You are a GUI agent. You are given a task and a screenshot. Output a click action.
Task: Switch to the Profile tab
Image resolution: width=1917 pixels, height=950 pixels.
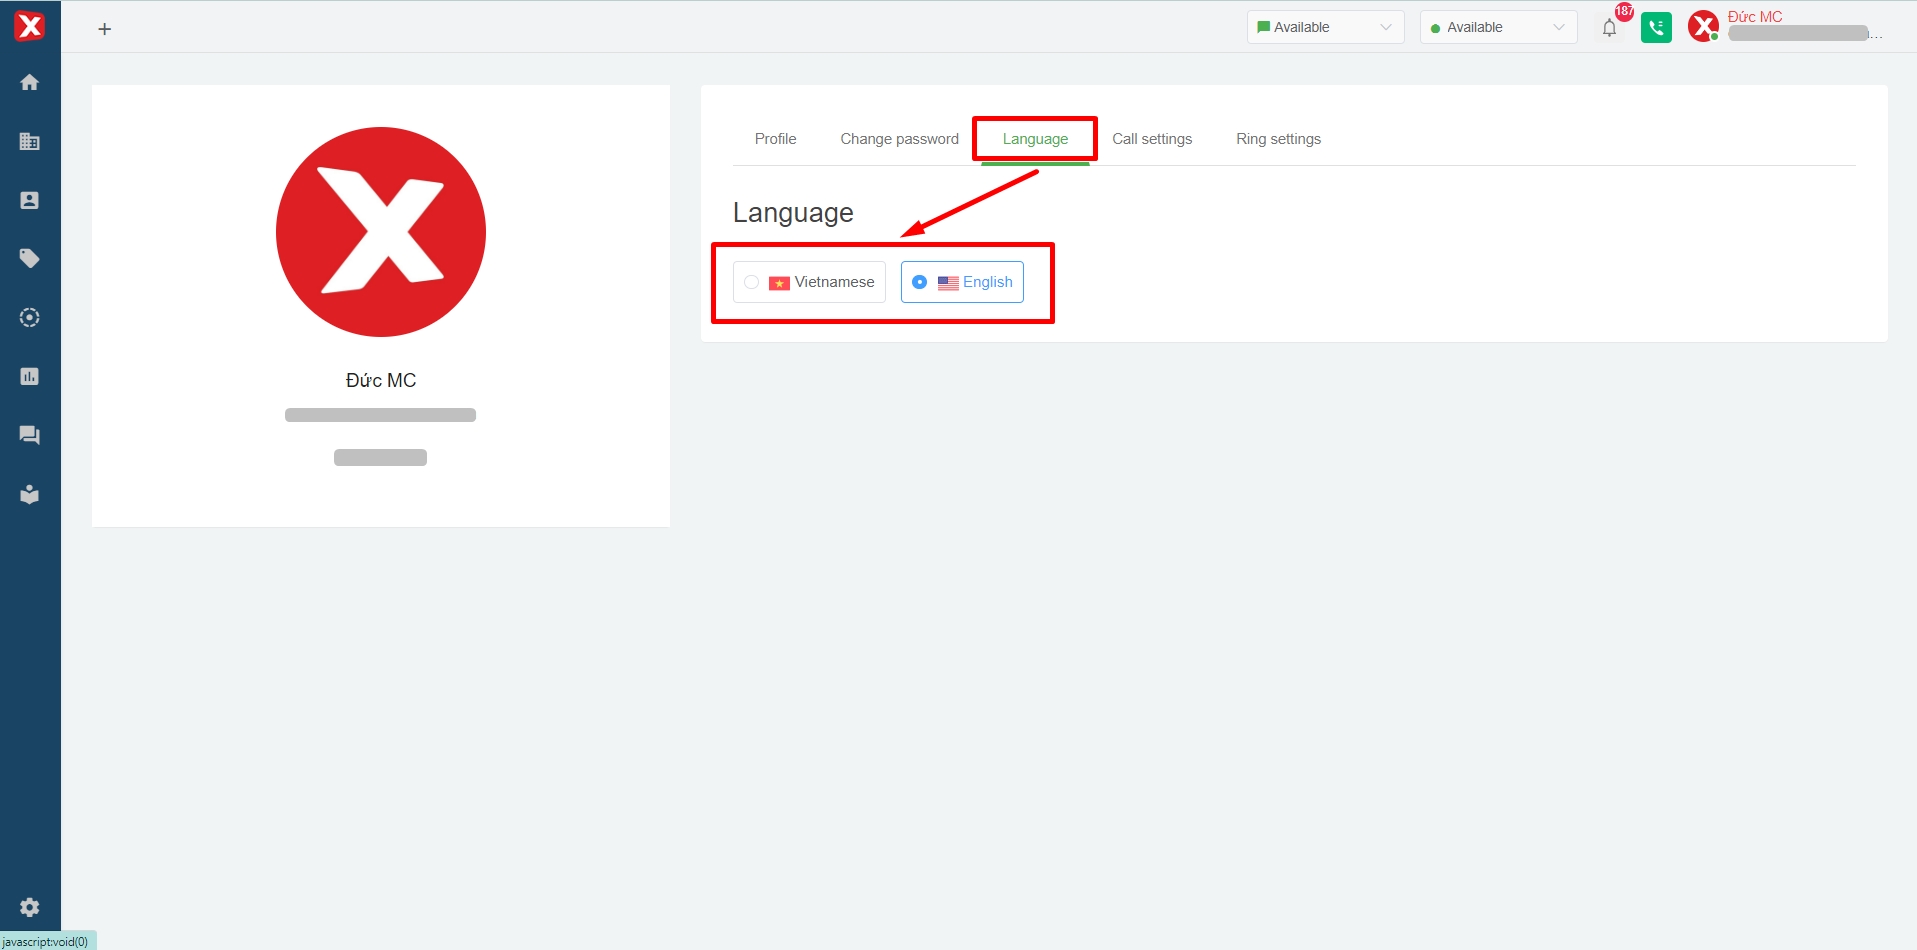click(775, 139)
